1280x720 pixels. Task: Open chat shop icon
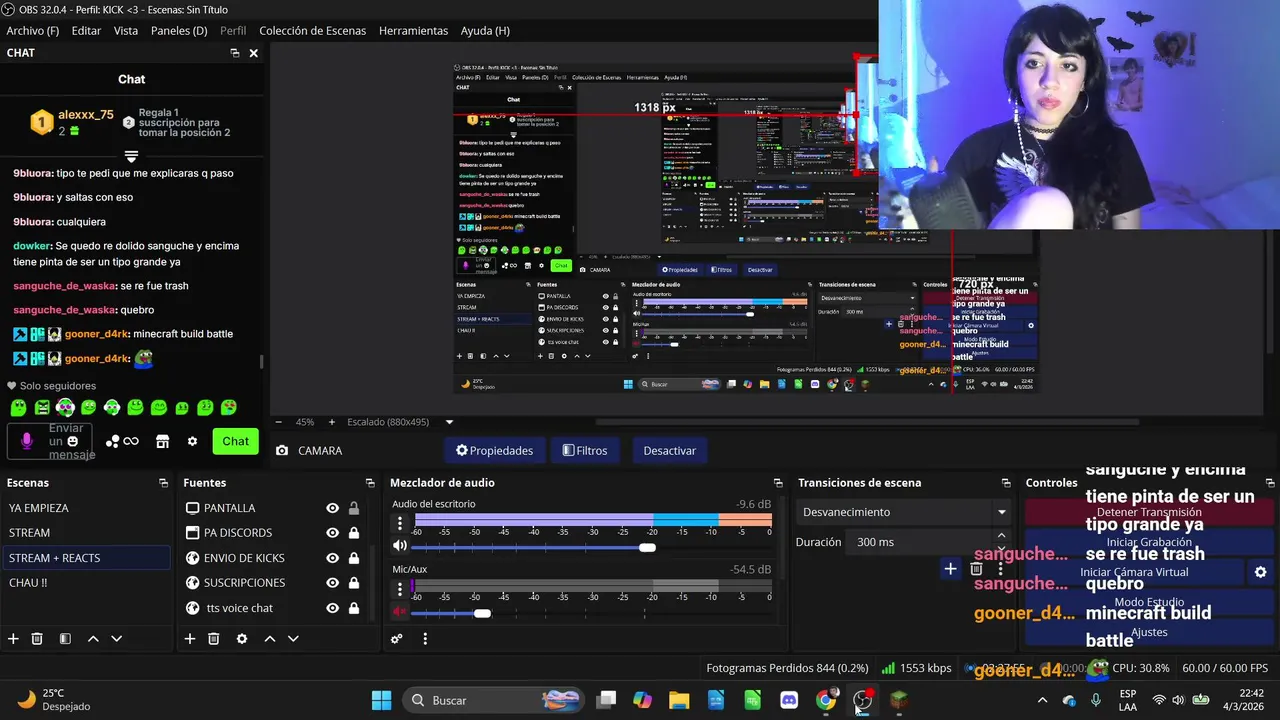pyautogui.click(x=162, y=441)
